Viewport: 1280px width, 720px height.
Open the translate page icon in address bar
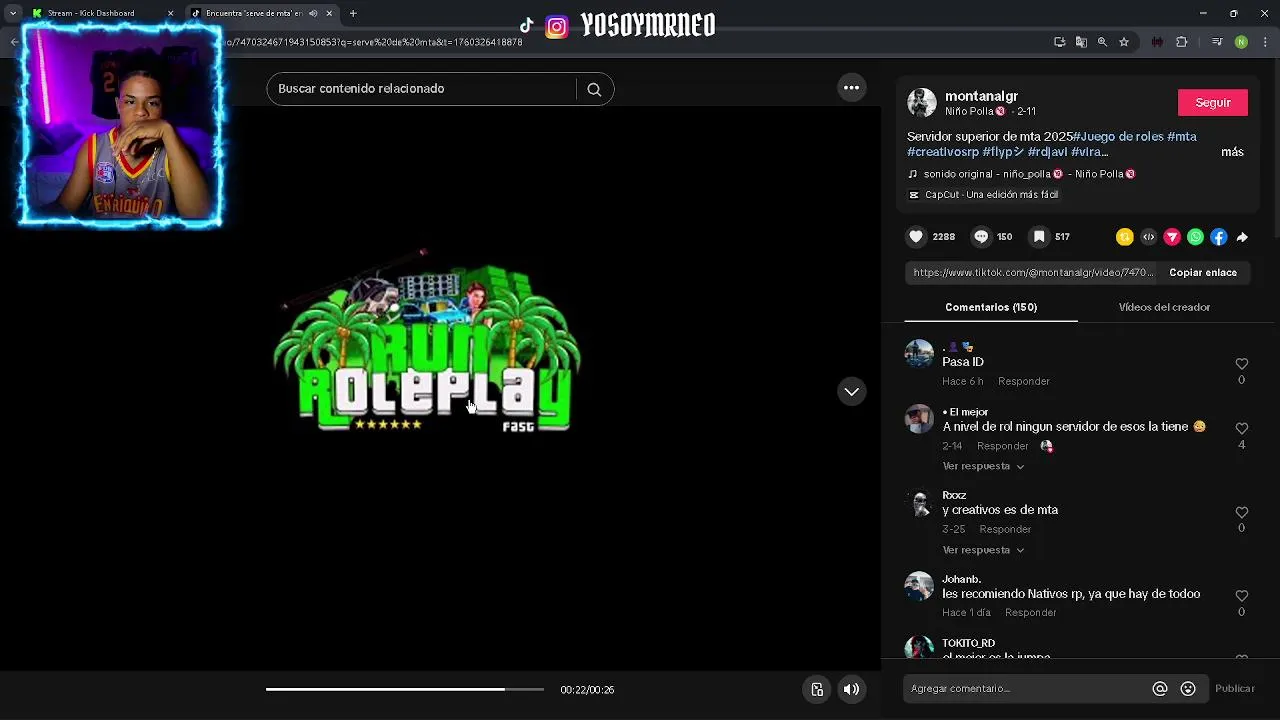(1081, 42)
